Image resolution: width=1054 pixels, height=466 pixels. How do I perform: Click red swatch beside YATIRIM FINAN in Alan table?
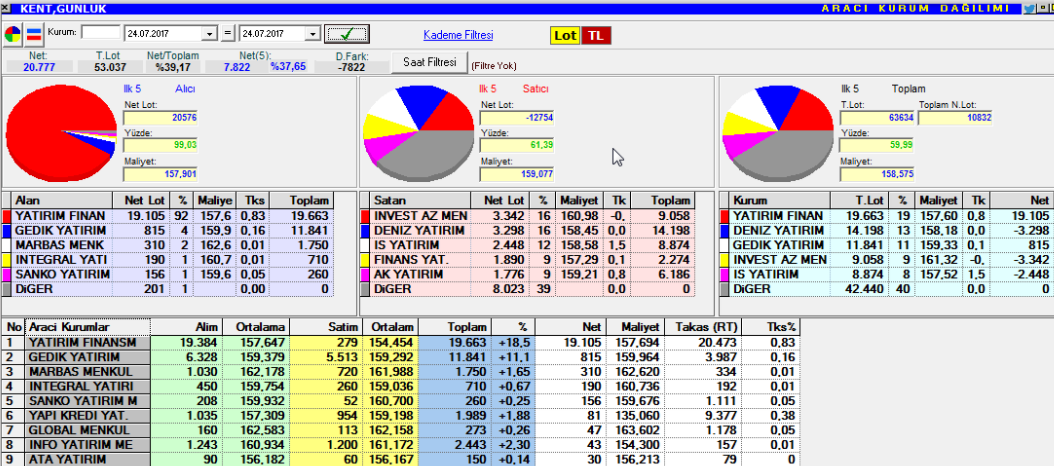click(7, 216)
